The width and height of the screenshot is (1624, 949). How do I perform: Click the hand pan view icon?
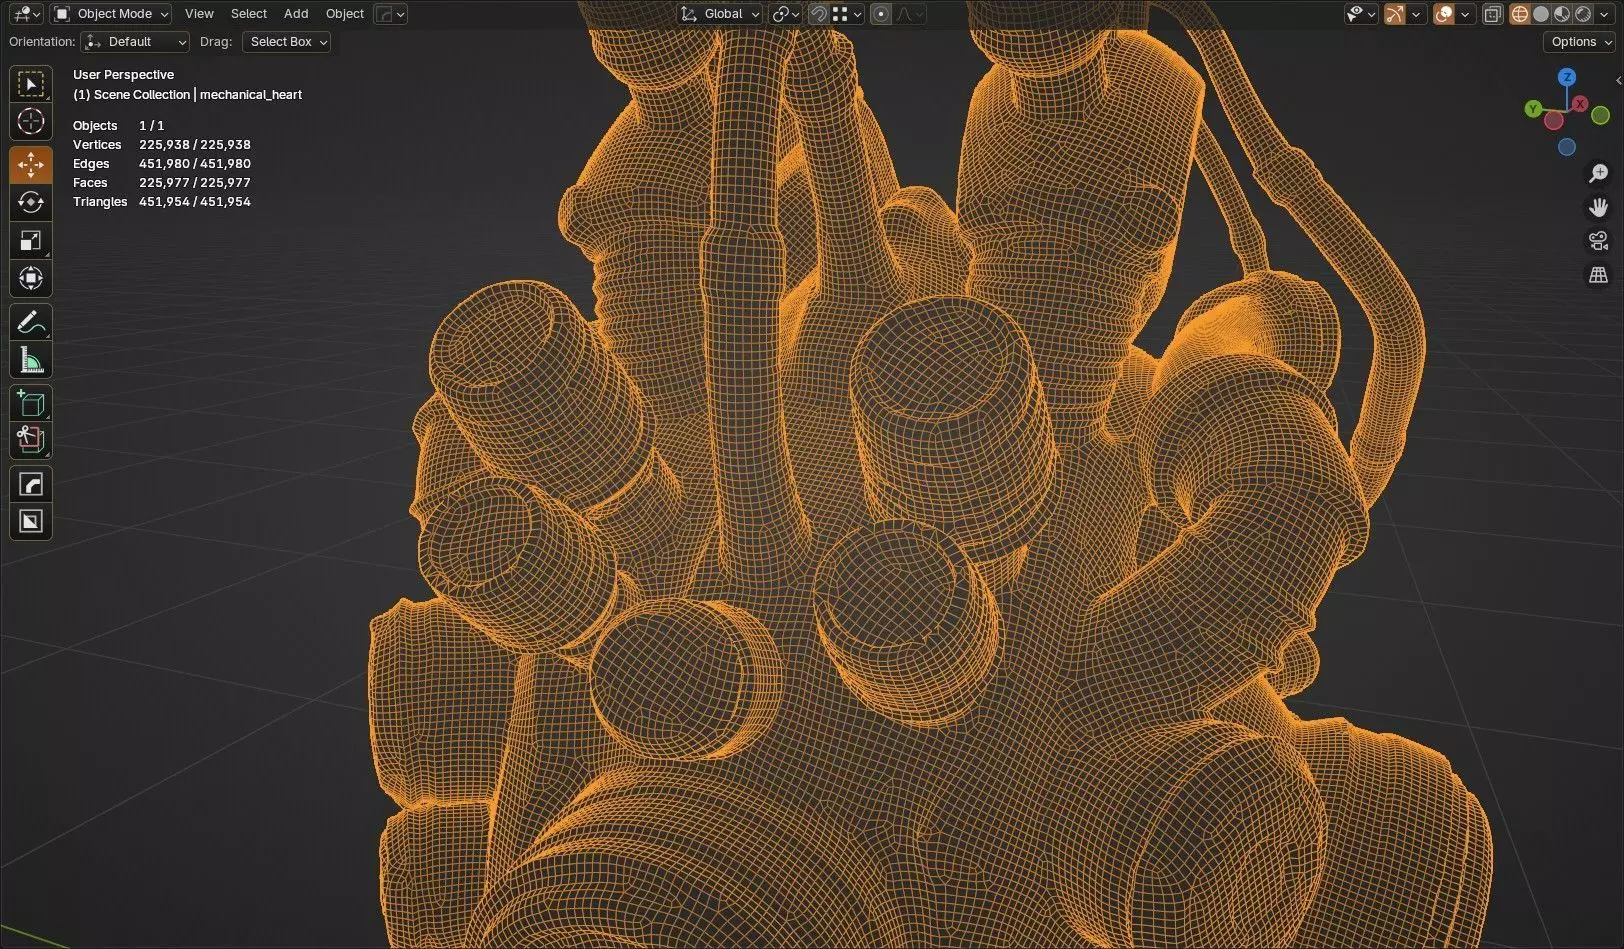tap(1598, 207)
